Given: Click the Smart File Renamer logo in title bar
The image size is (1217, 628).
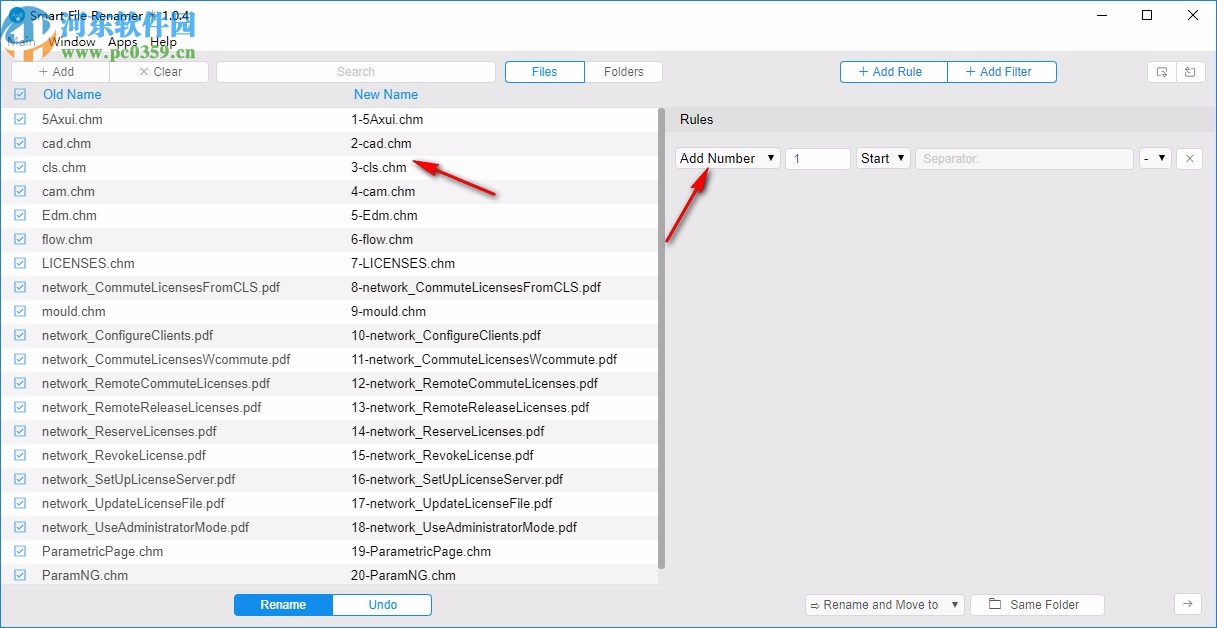Looking at the screenshot, I should (x=15, y=15).
